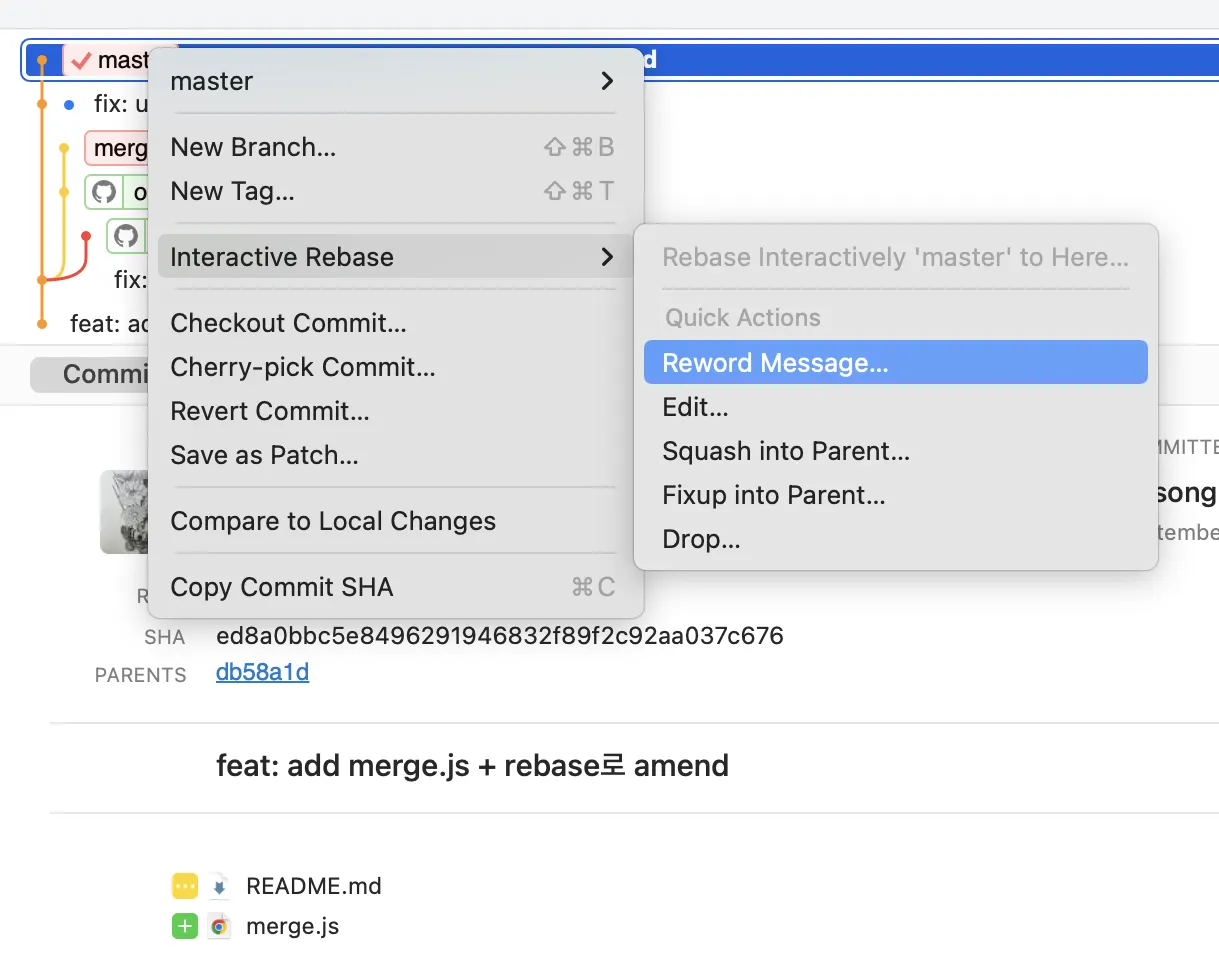This screenshot has height=967, width=1219.
Task: Click the red checkmark on the master tag
Action: (80, 61)
